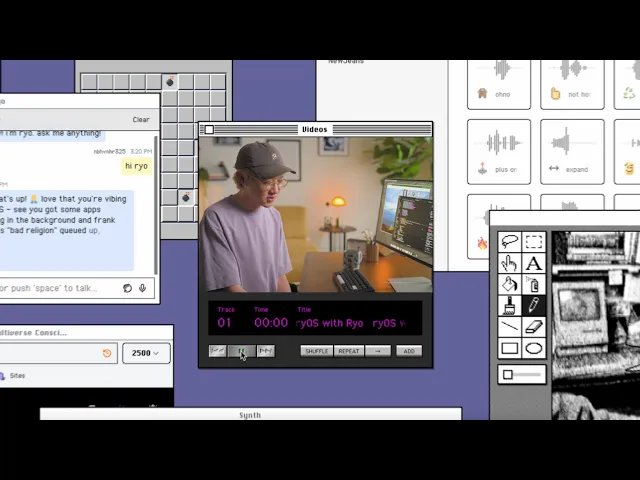Click the Paint canvas image
640x480 pixels.
pos(596,325)
